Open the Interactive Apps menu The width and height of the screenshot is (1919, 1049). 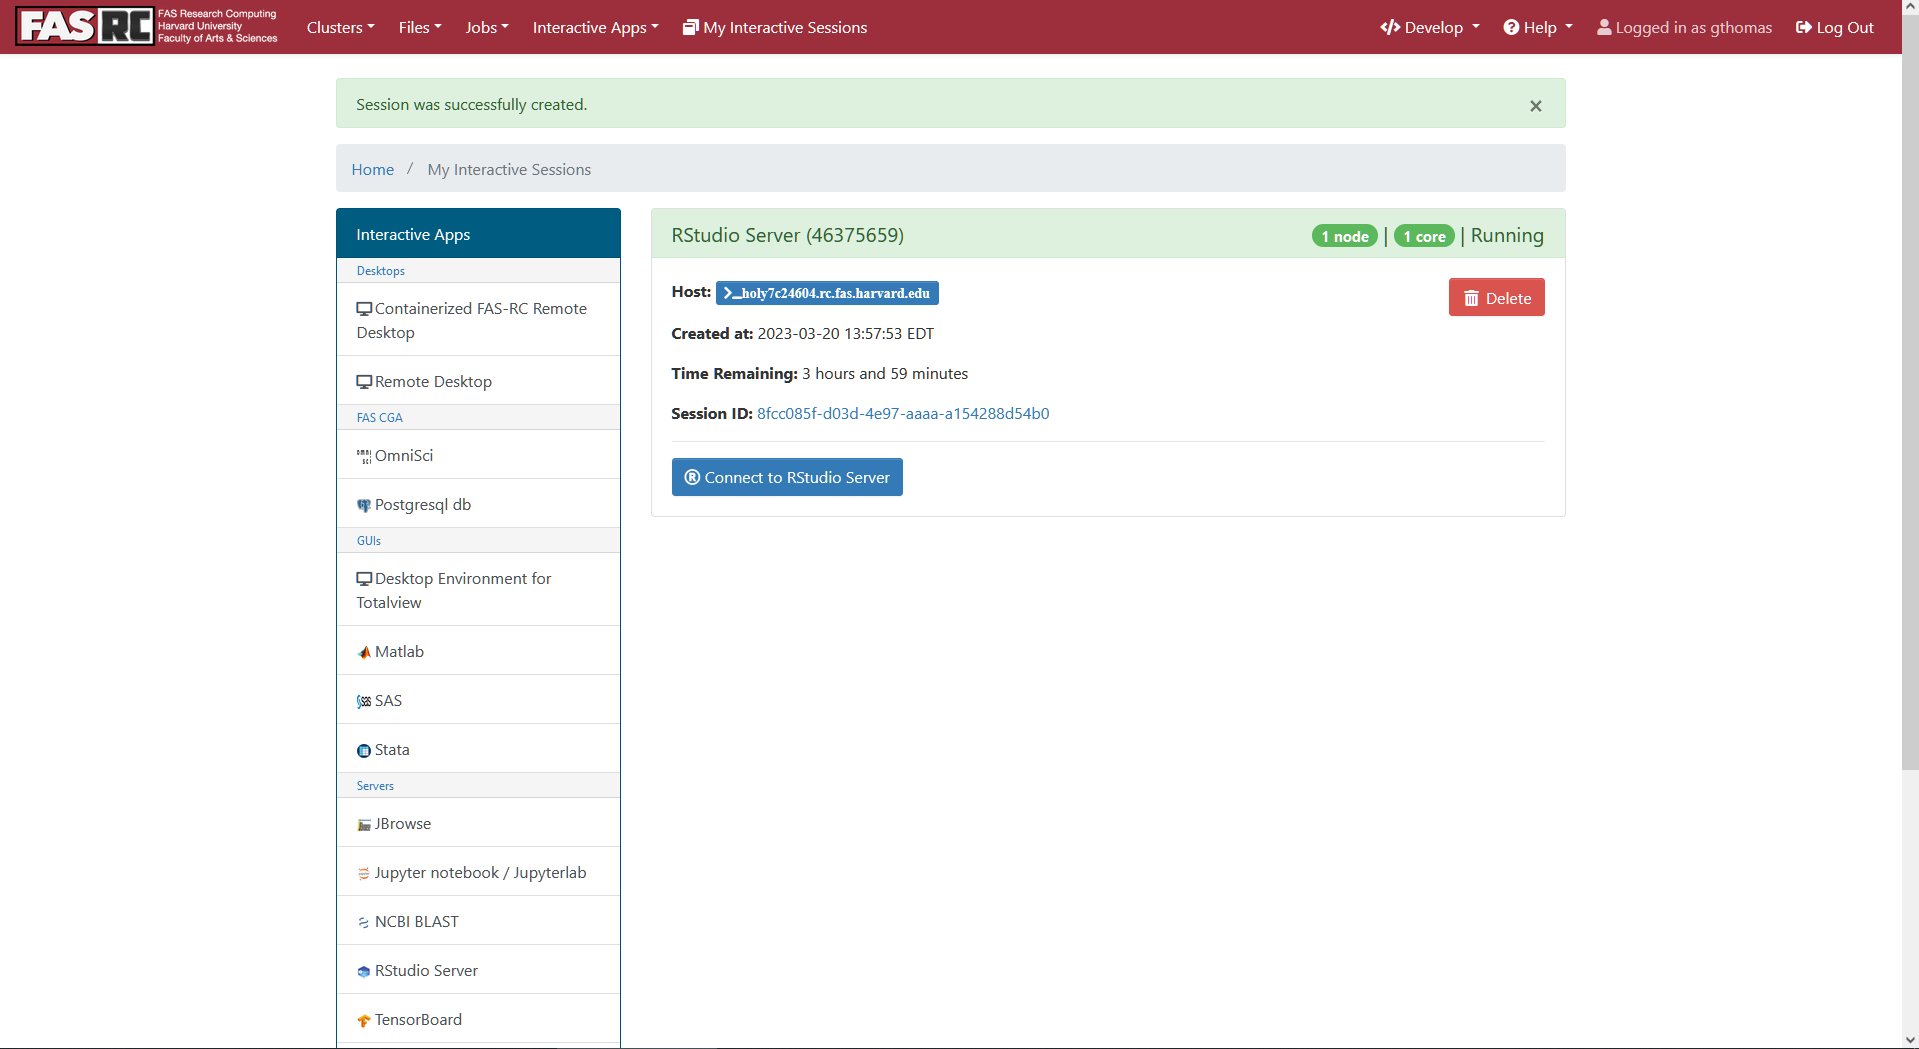point(595,27)
